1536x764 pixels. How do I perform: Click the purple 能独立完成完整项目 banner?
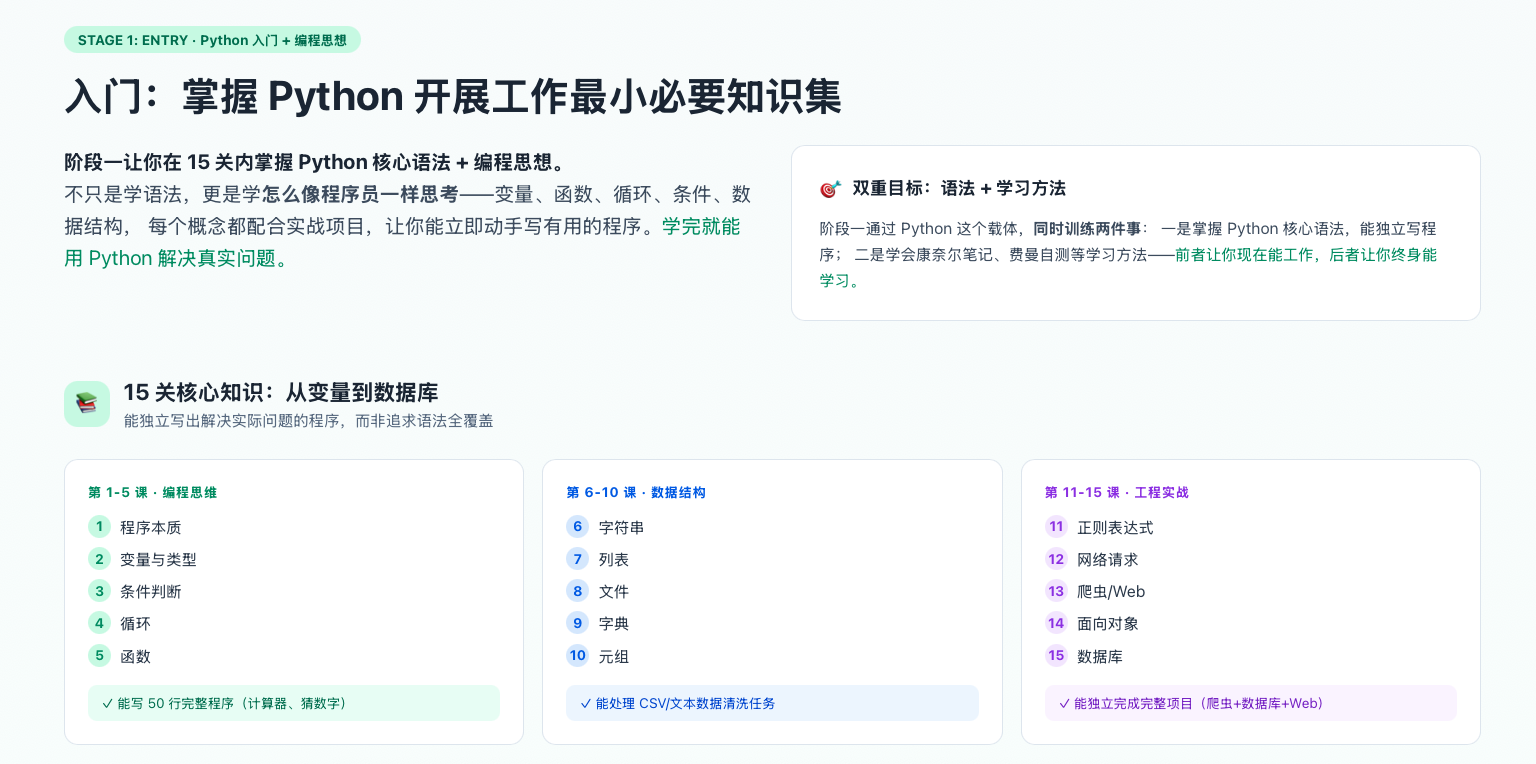click(1250, 703)
